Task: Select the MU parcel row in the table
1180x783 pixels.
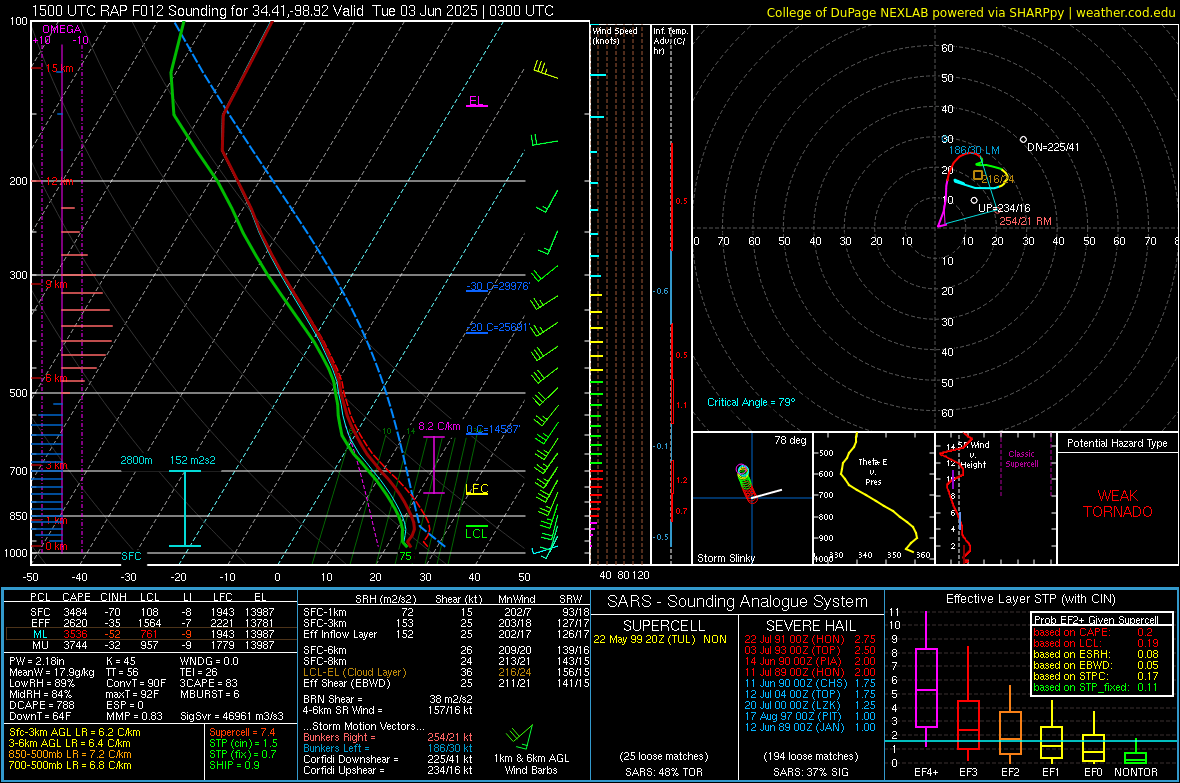Action: coord(151,645)
